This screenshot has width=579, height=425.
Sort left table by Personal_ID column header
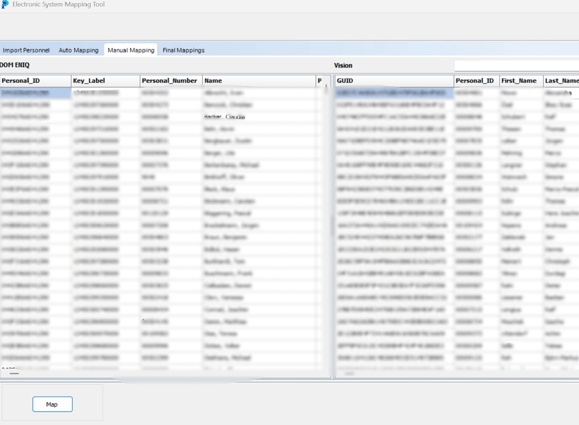pos(35,80)
